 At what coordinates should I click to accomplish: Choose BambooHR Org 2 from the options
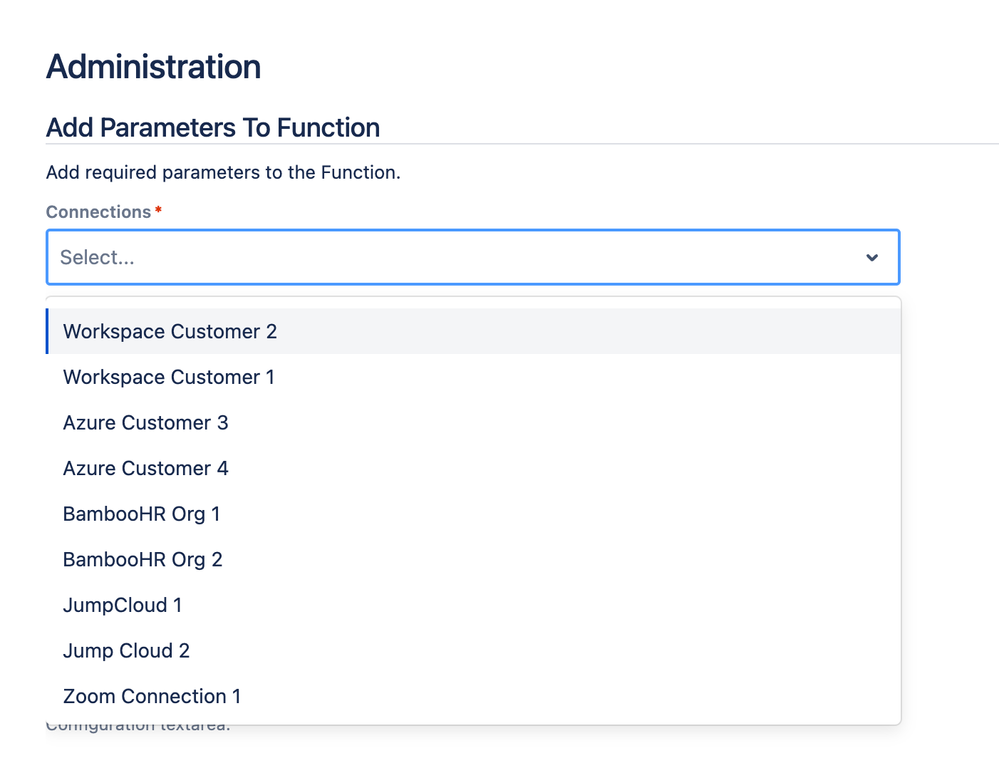(143, 559)
